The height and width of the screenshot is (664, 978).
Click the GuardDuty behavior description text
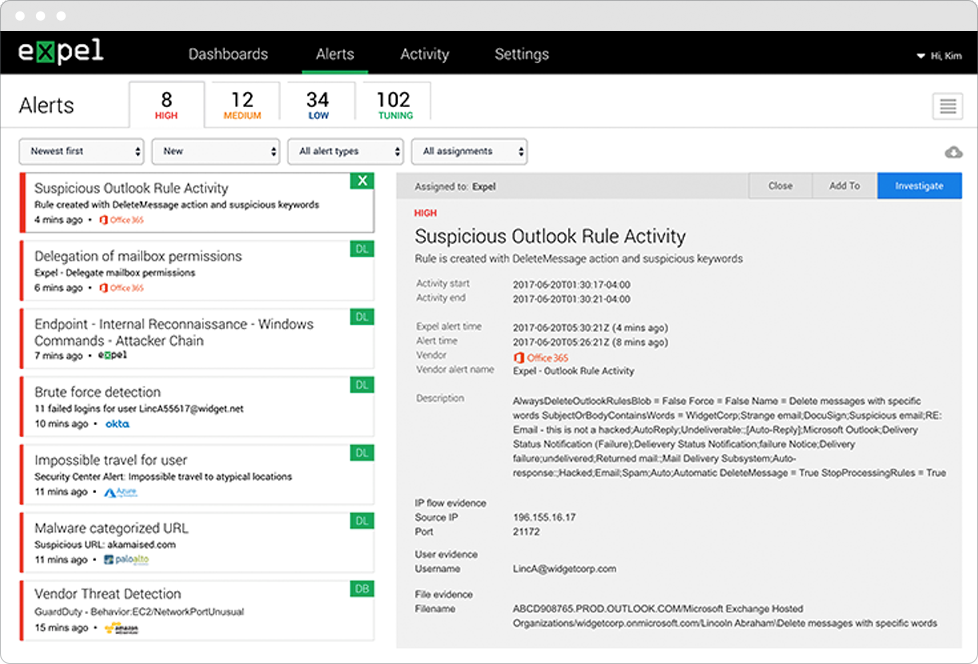139,612
